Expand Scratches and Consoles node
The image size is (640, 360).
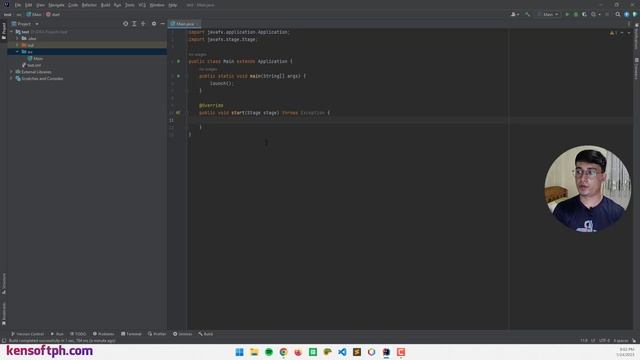pos(12,78)
